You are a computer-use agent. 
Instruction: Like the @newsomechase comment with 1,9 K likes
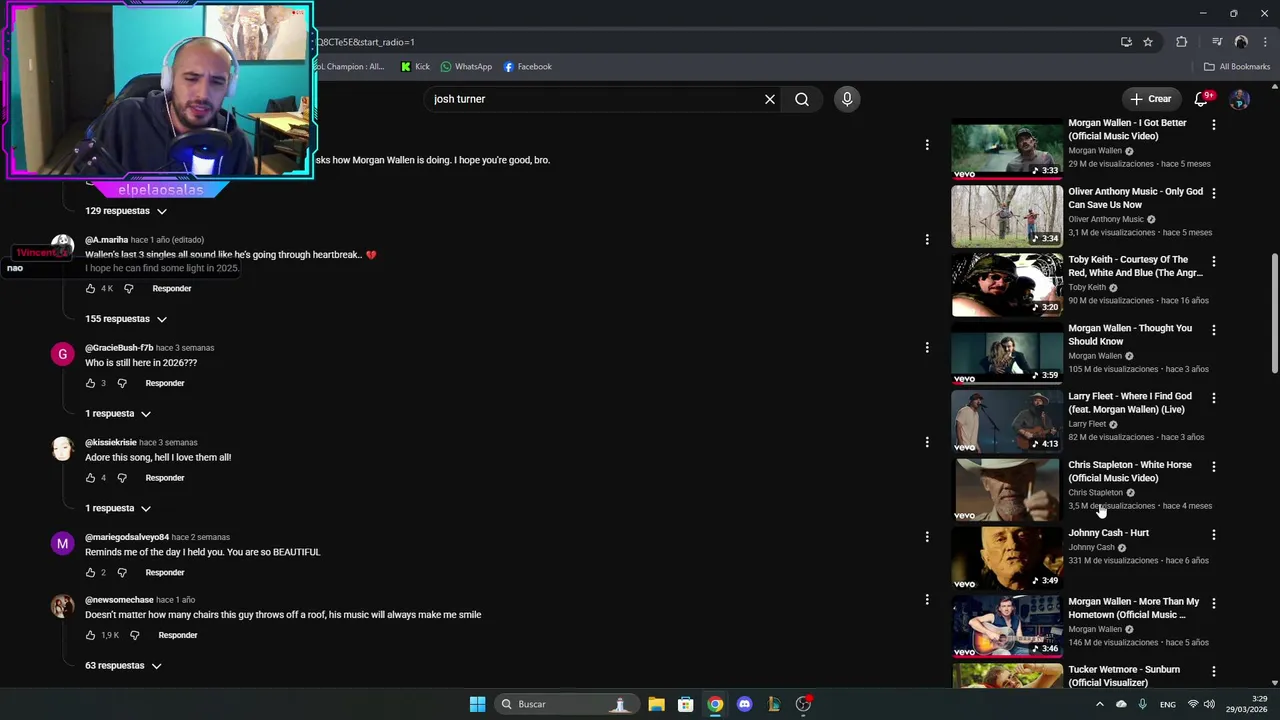[90, 635]
